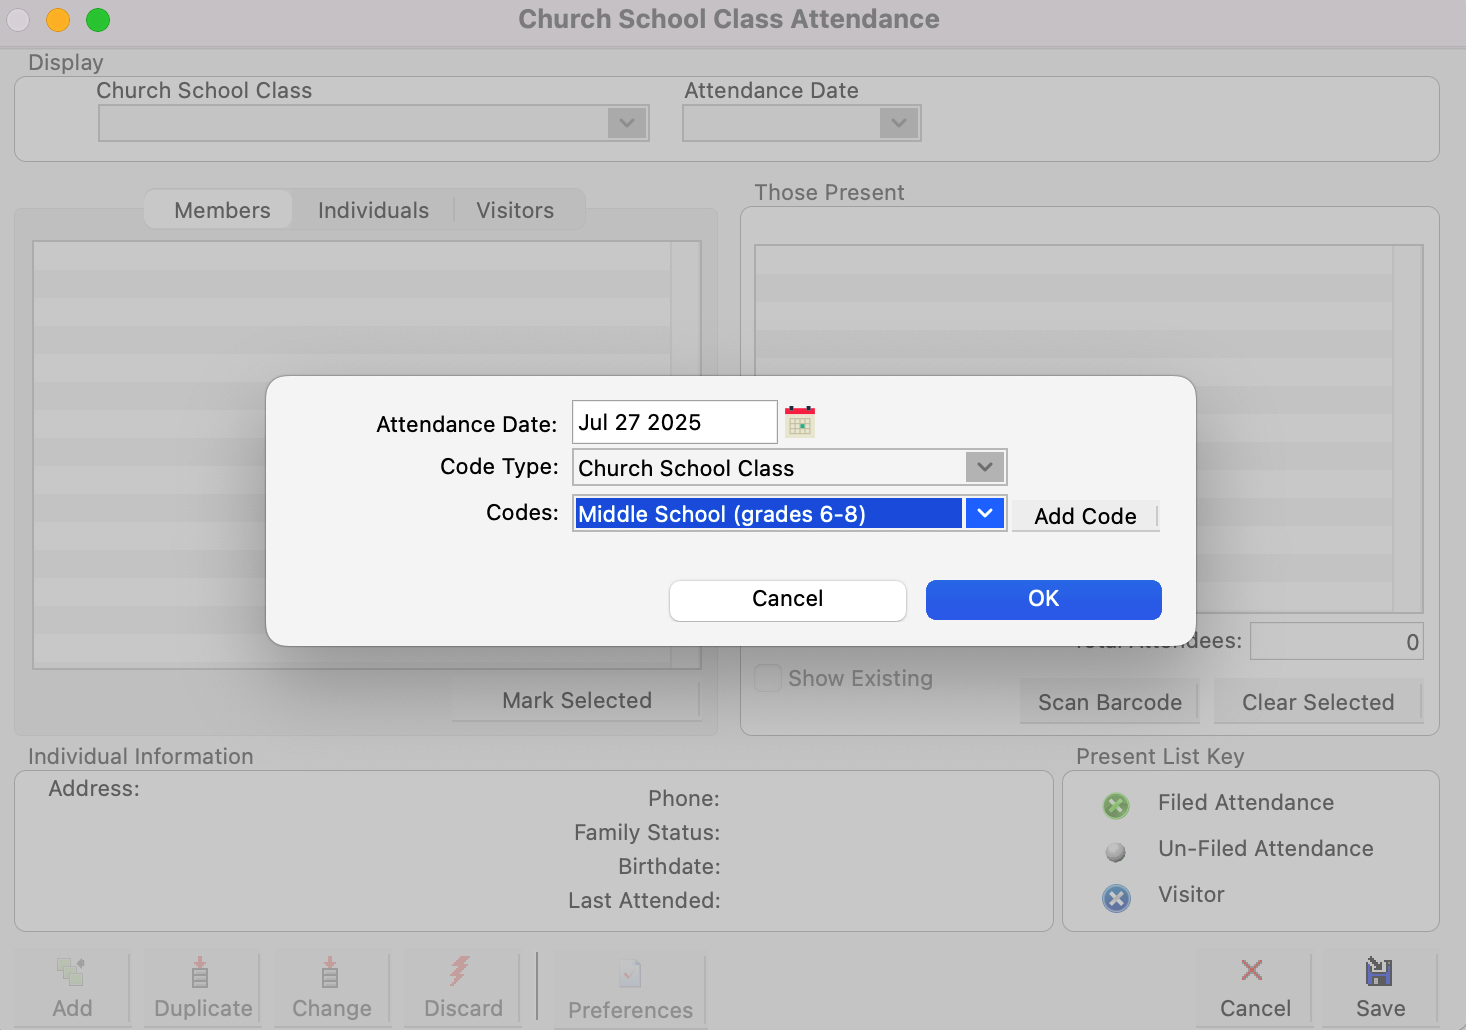Switch to the Visitors tab
Screen dimensions: 1466x1030
point(515,210)
